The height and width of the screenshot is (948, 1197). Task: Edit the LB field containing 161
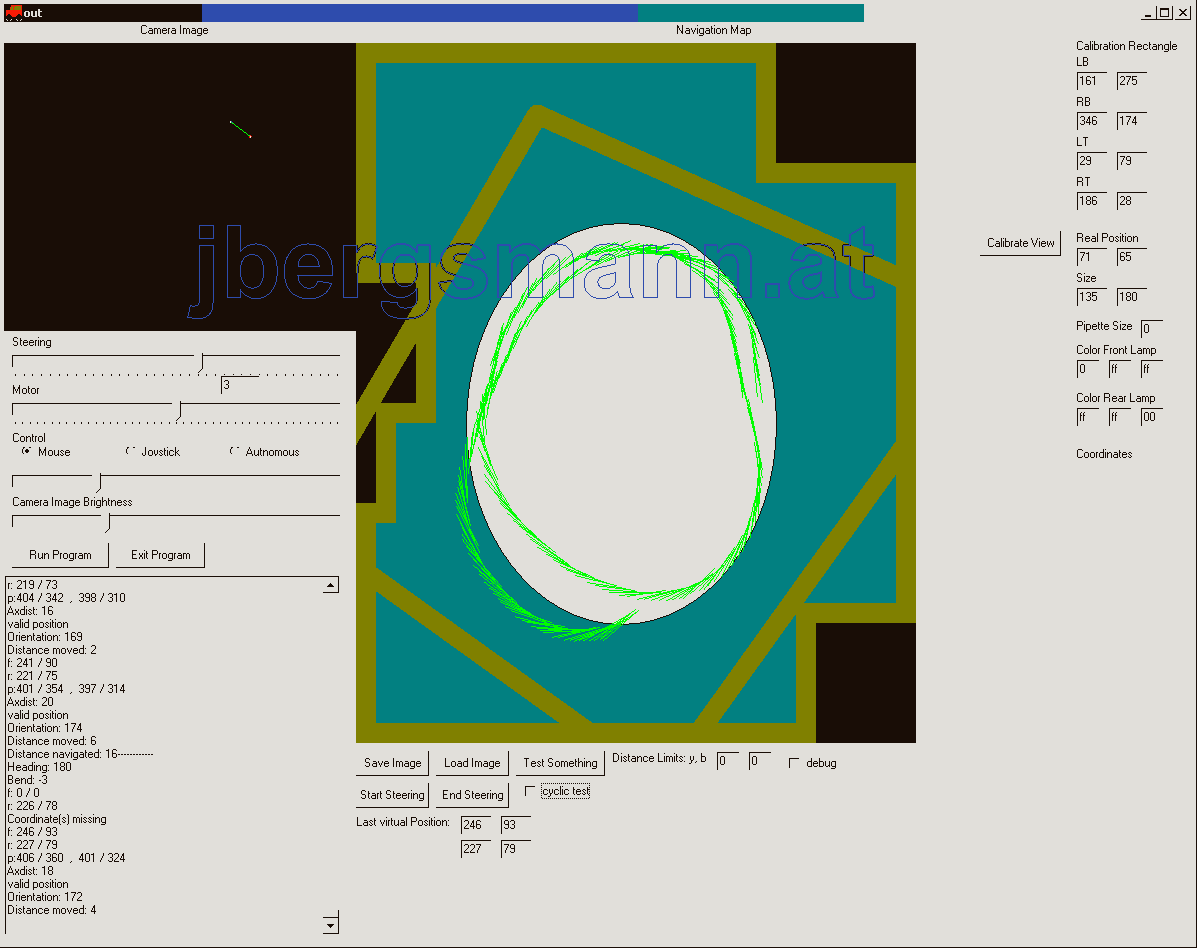point(1091,81)
